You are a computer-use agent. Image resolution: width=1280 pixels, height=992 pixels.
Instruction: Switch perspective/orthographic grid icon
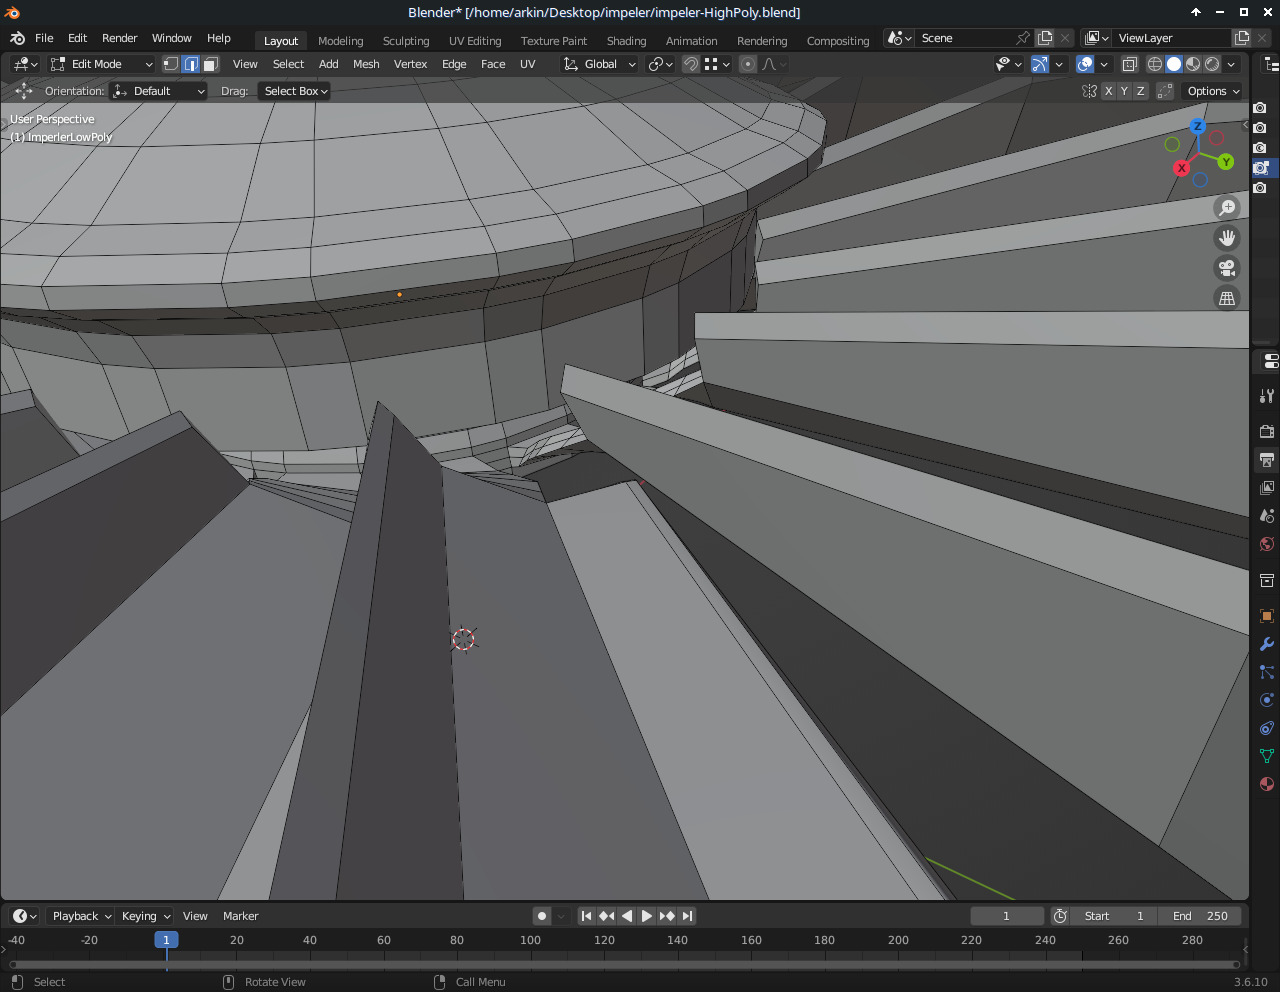(1227, 298)
